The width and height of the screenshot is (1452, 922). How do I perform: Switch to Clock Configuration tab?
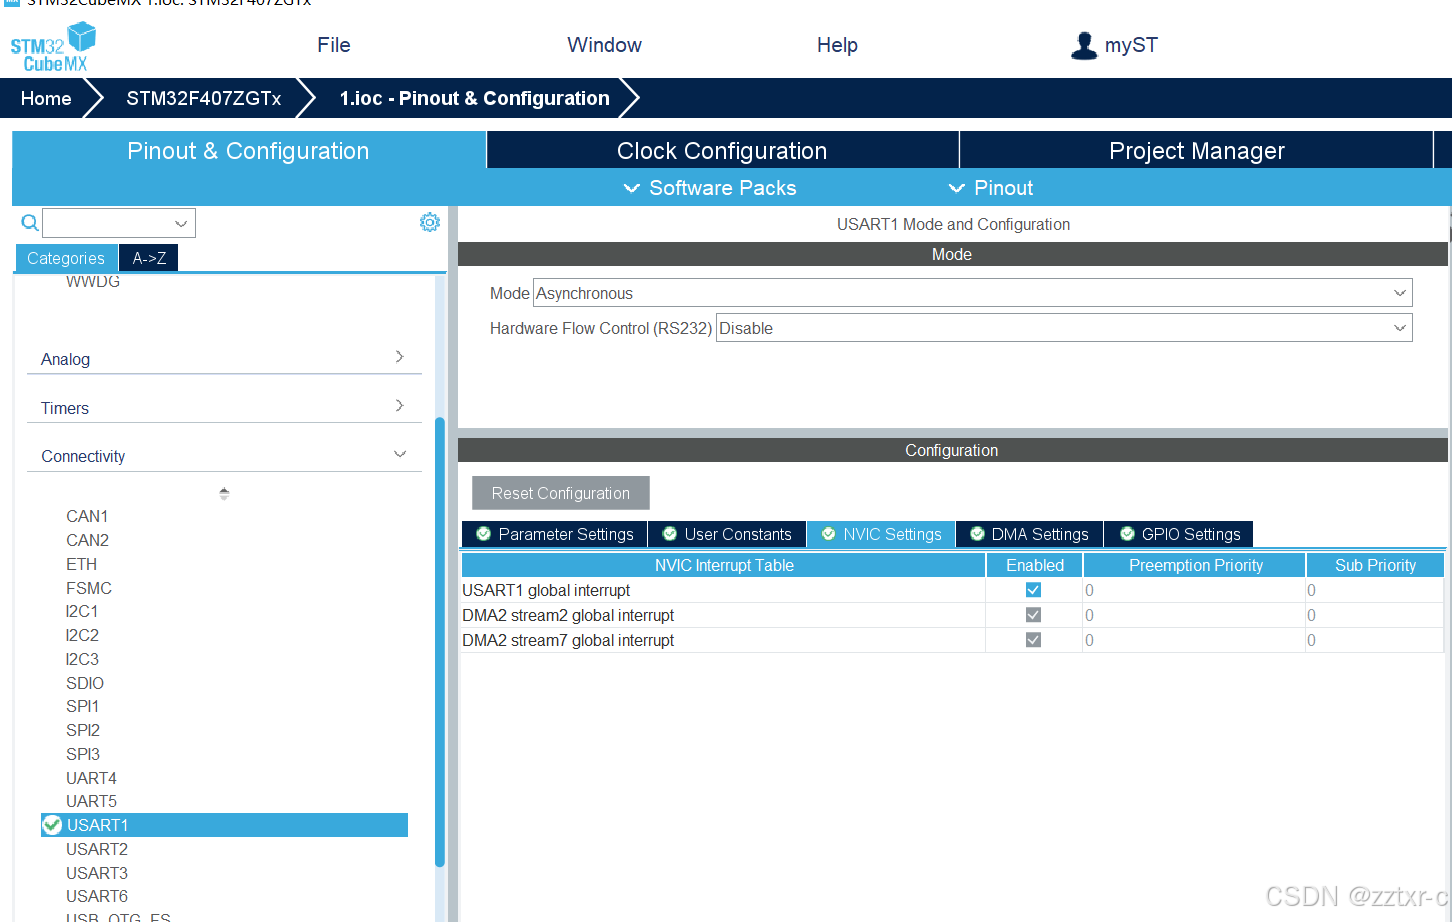[x=722, y=150]
